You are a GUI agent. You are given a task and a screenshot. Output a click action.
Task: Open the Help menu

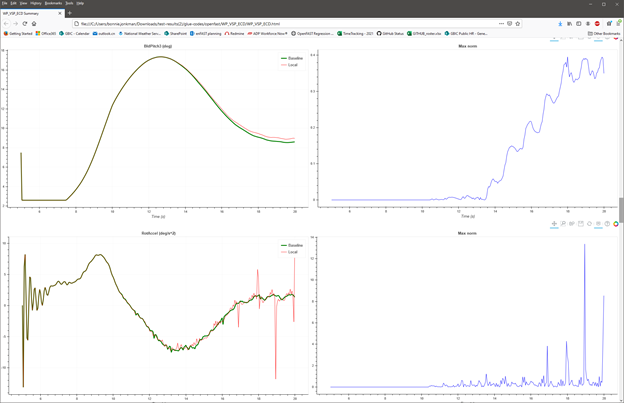pos(80,3)
